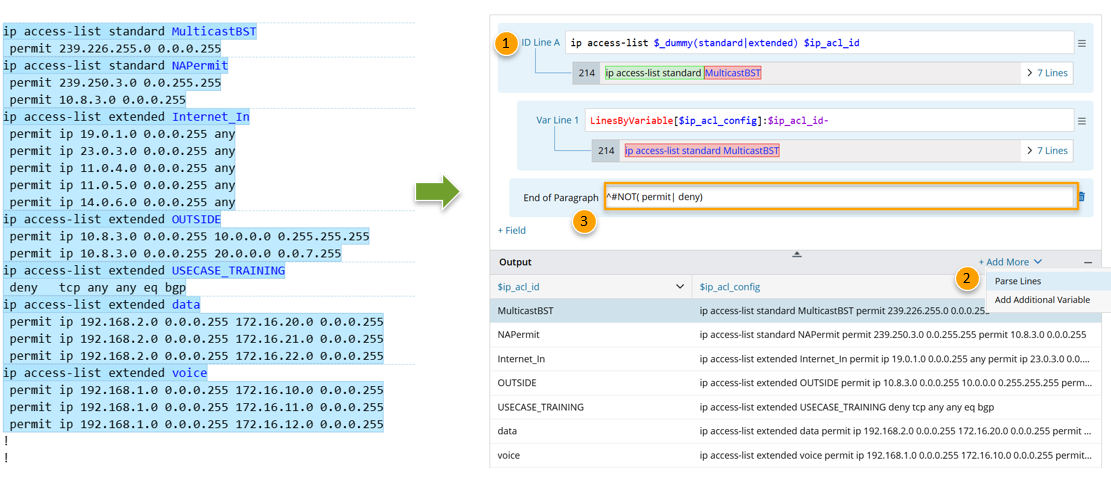
Task: Click the orange step 1 marker
Action: [508, 43]
